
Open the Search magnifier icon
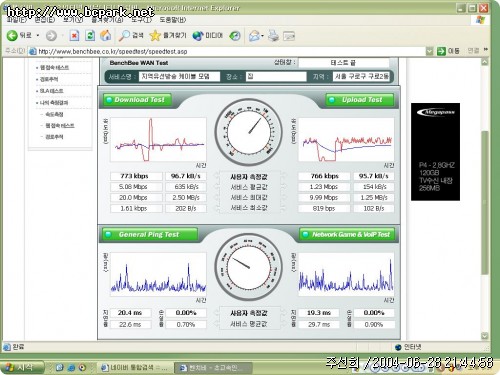pyautogui.click(x=124, y=35)
